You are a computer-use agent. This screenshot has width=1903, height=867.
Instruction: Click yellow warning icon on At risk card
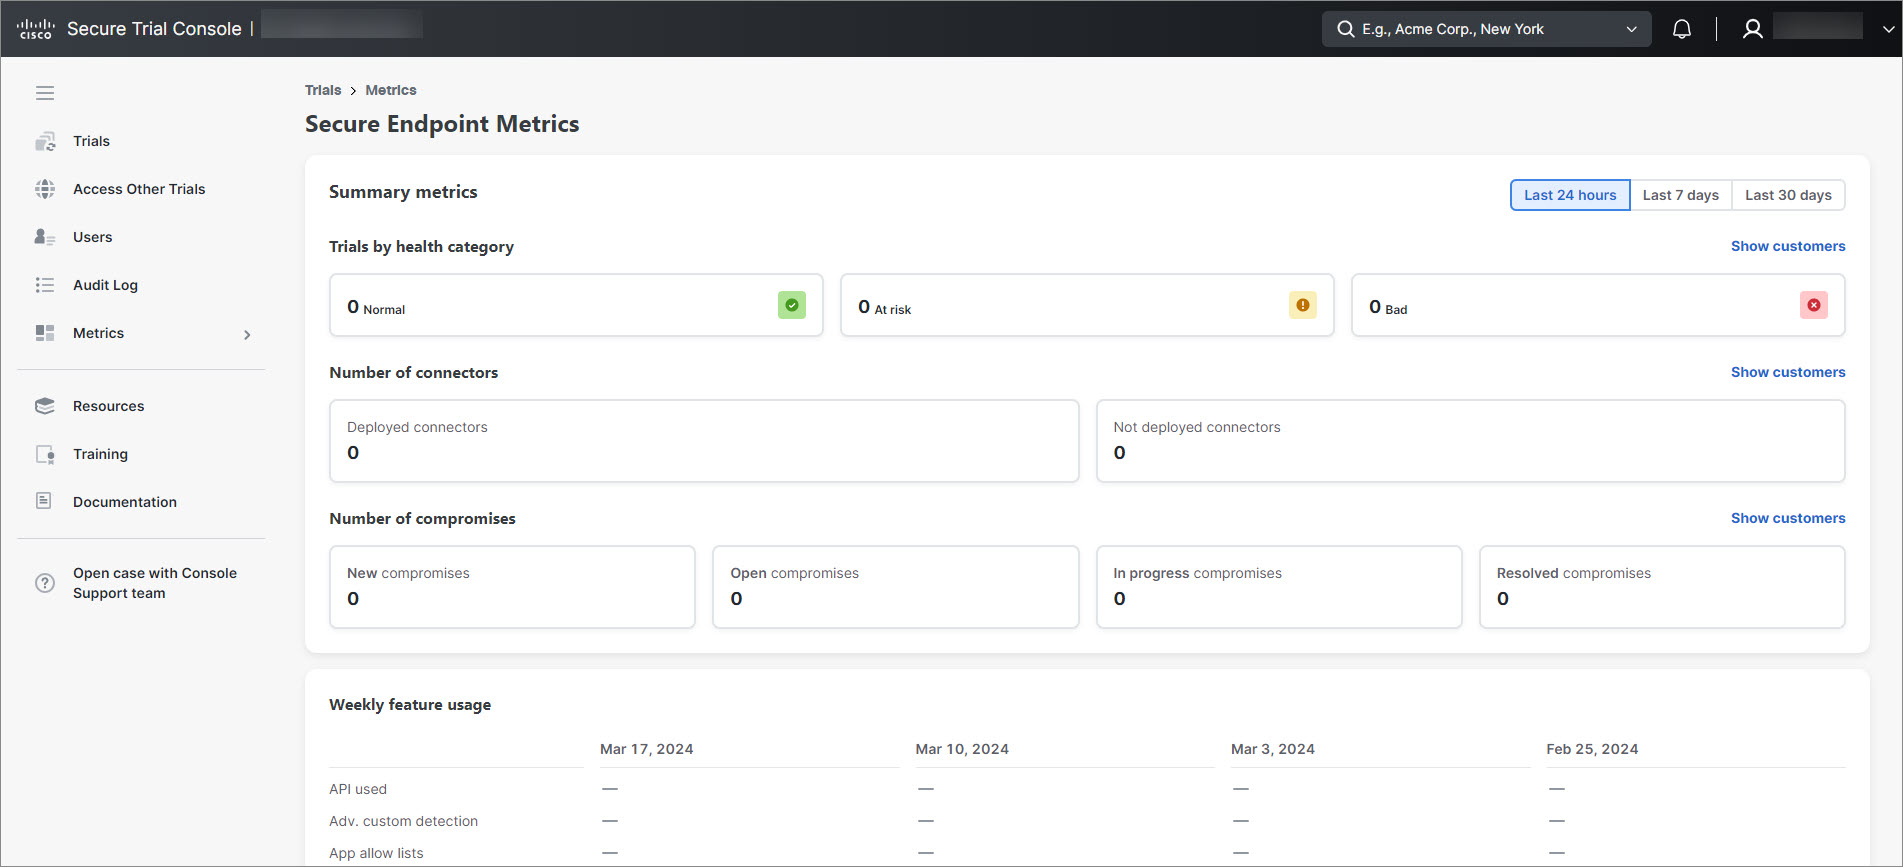[x=1302, y=305]
